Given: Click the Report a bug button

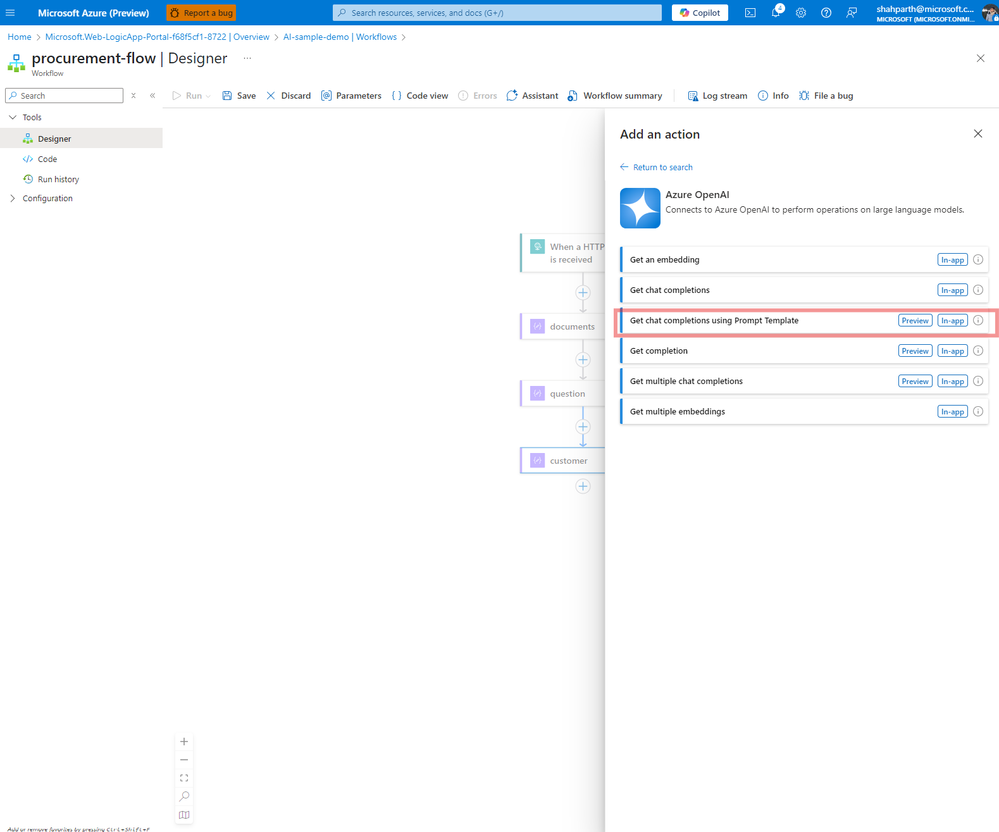Looking at the screenshot, I should tap(201, 13).
